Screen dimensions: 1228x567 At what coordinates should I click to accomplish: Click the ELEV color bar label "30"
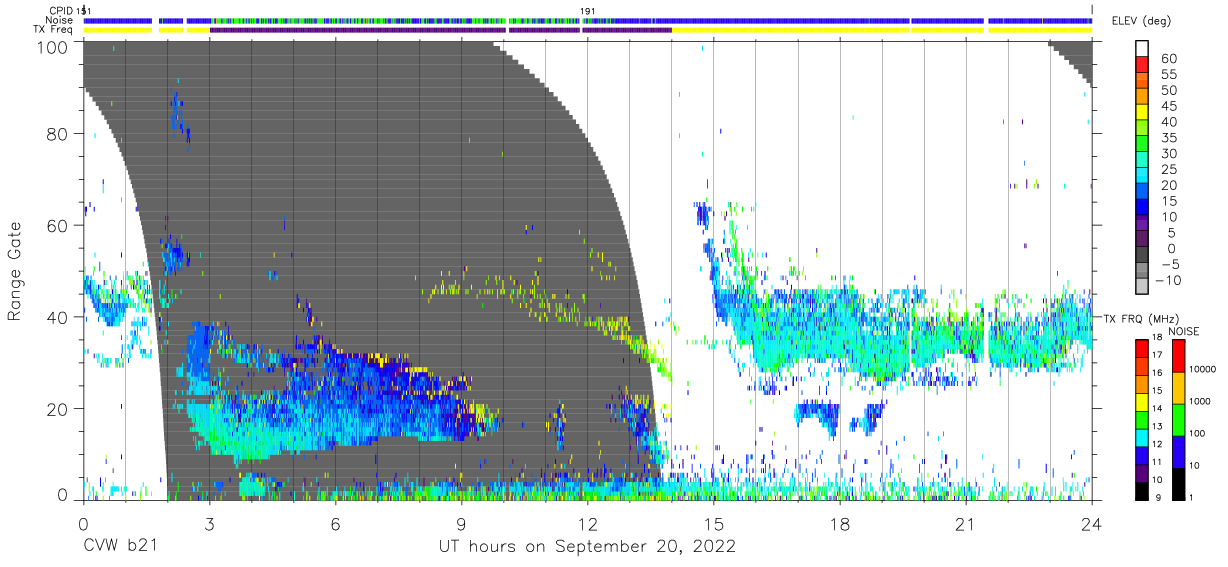[x=1169, y=154]
